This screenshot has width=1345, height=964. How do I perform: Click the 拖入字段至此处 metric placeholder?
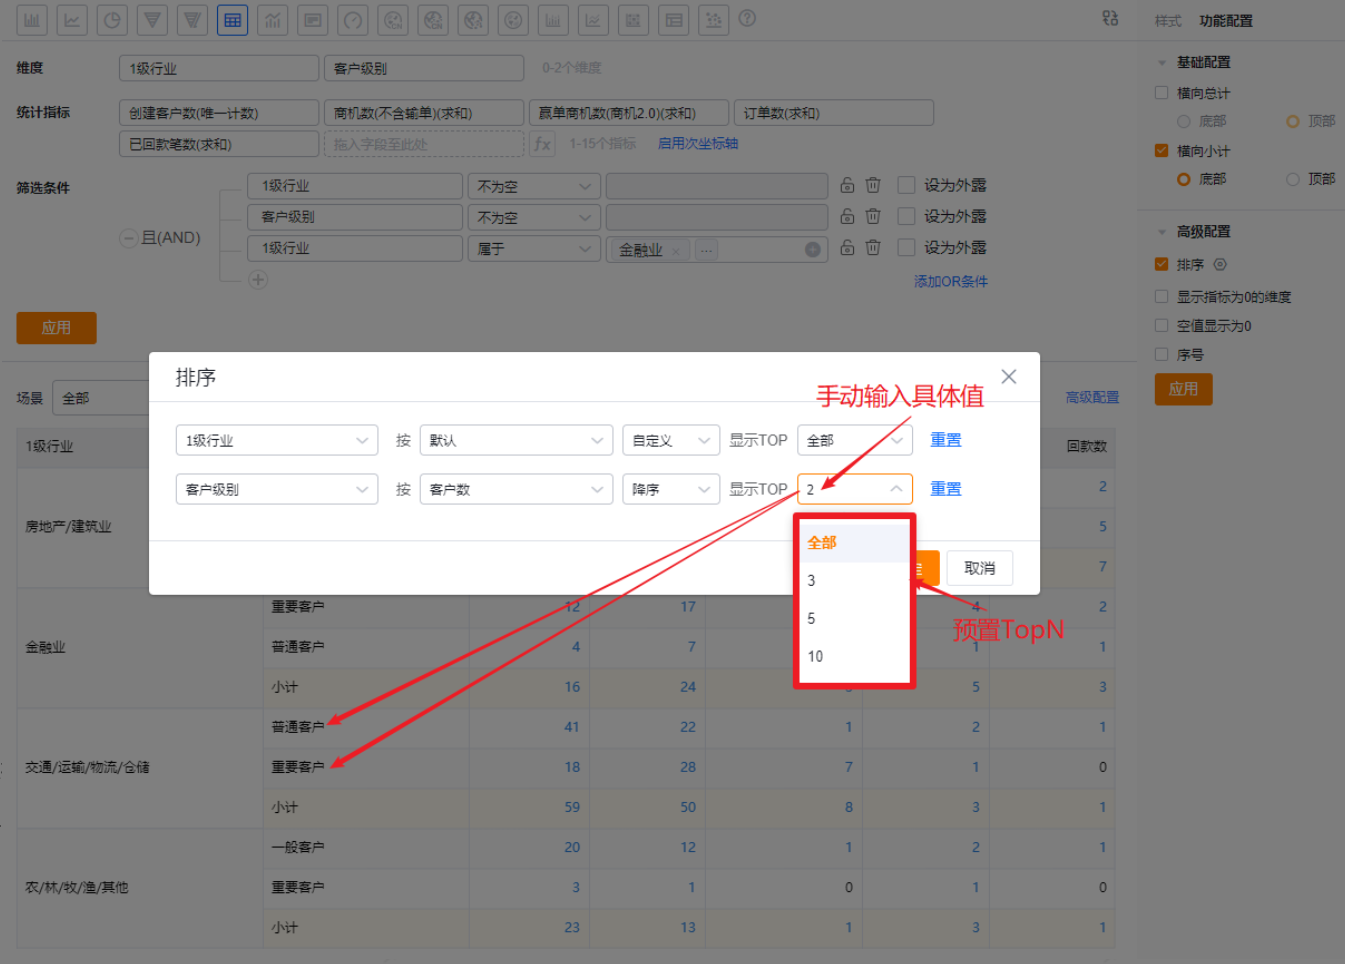(x=423, y=144)
